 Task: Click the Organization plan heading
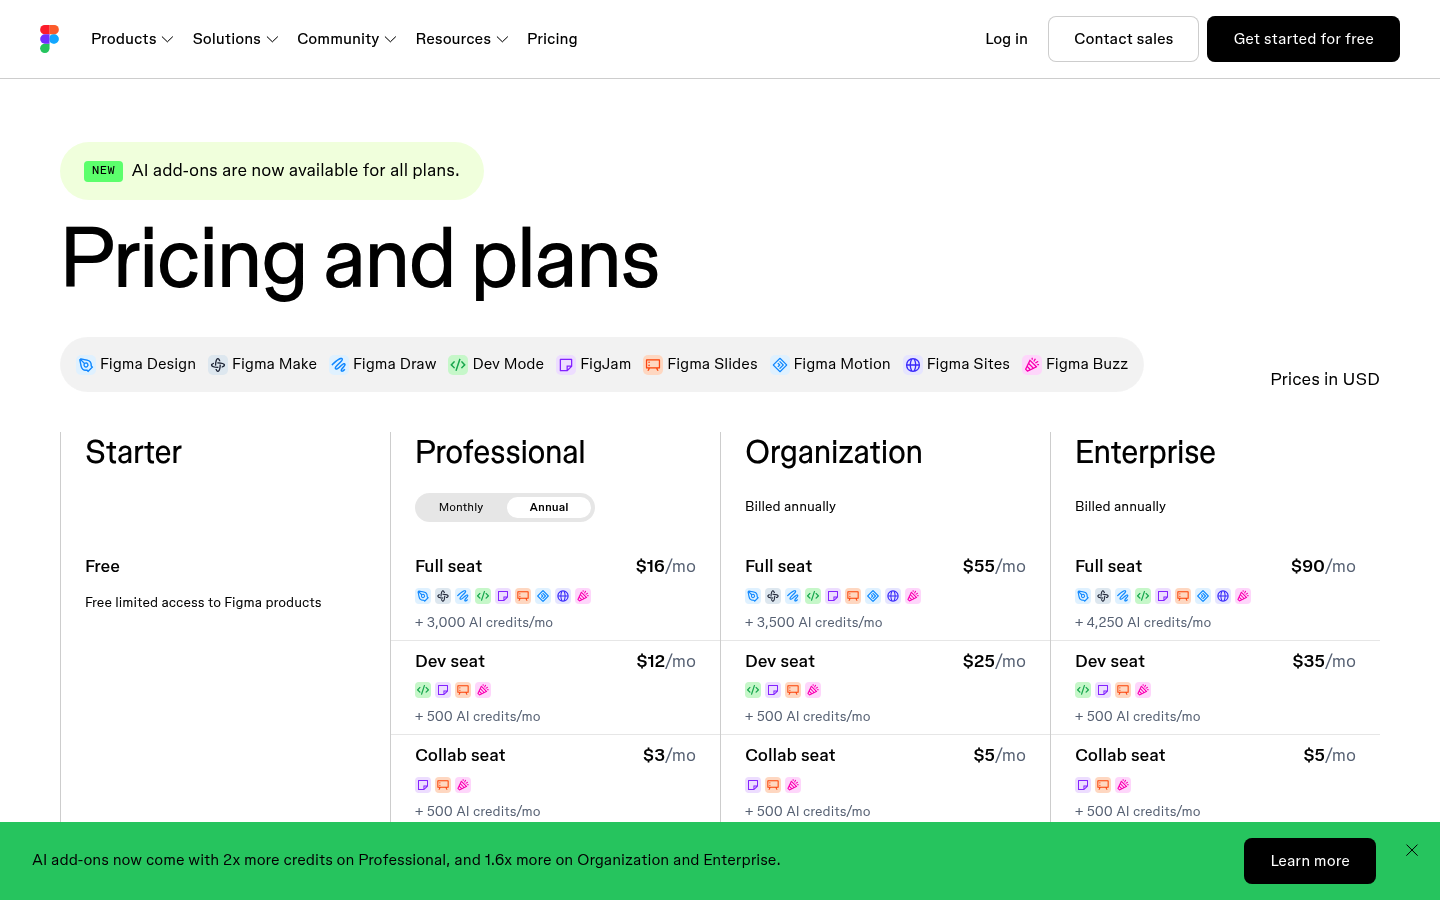click(x=834, y=452)
